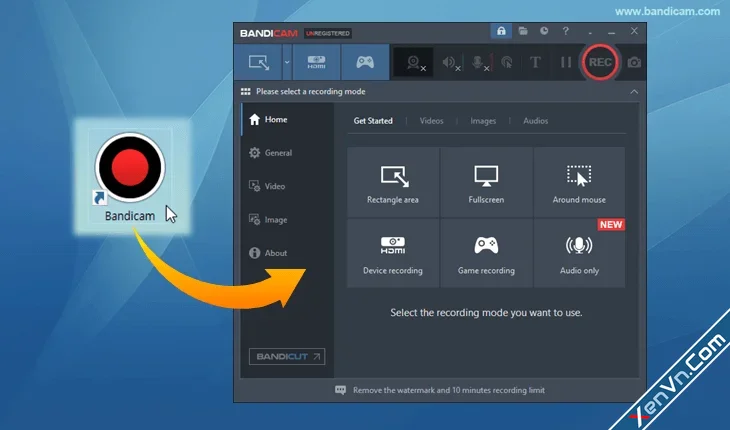Click the Please select a recording mode text
Viewport: 730px width, 430px height.
coord(311,92)
